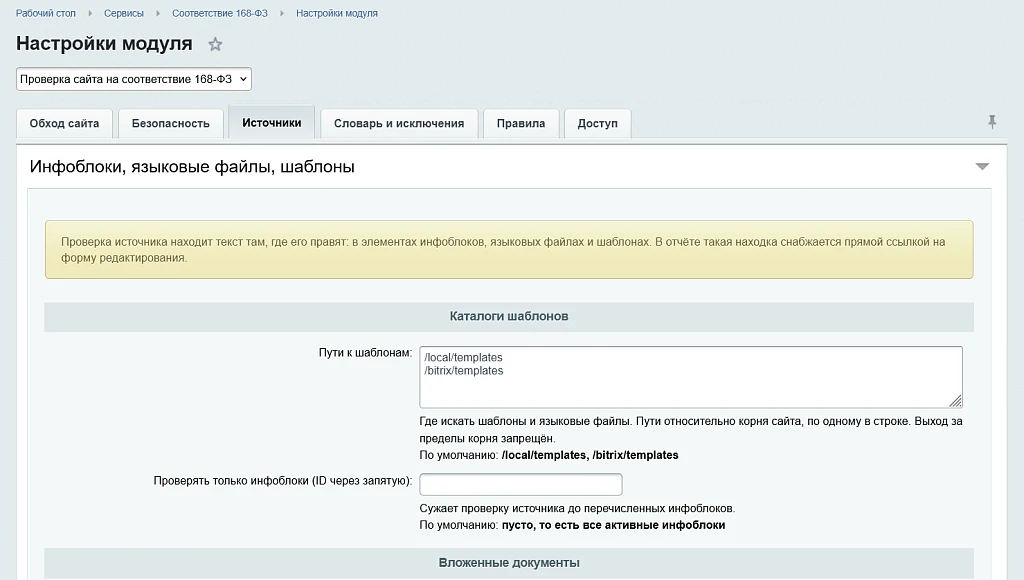
Task: Go to the Словарь и исключения tab
Action: (399, 123)
